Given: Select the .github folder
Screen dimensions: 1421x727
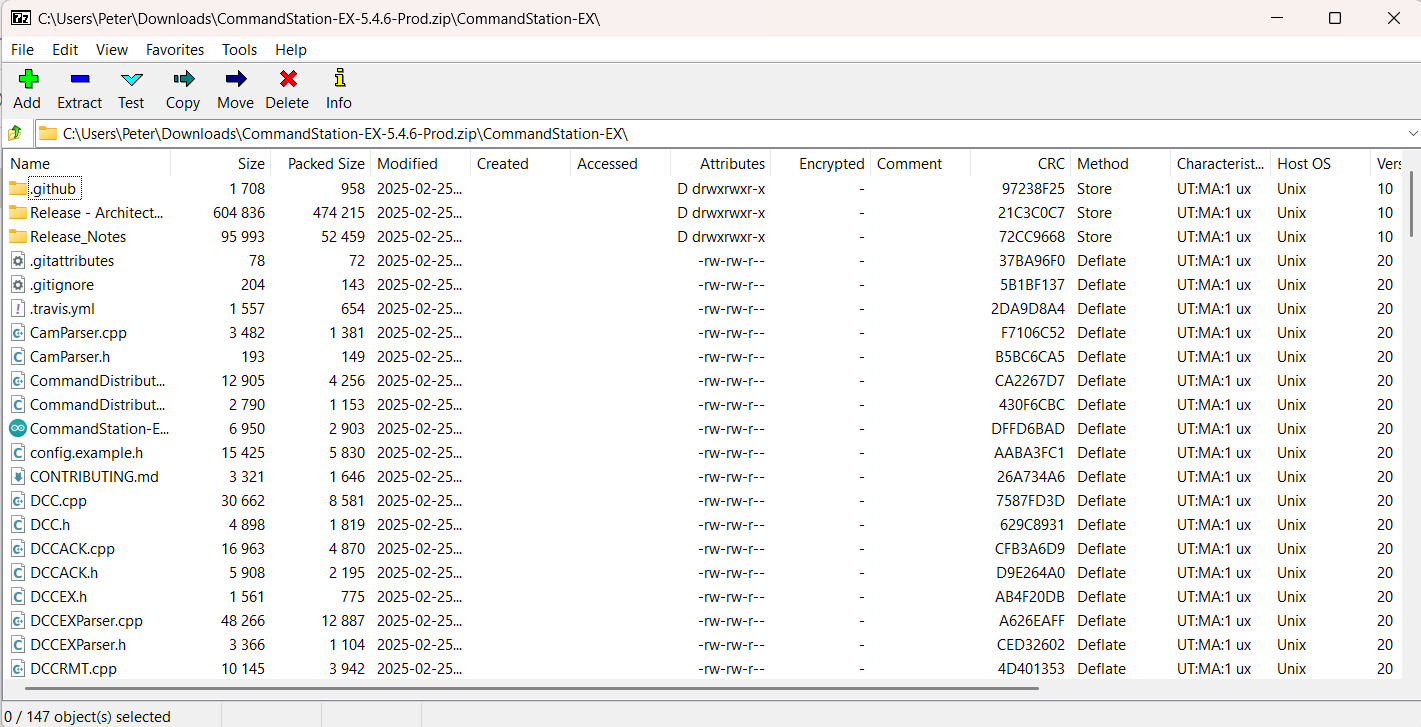Looking at the screenshot, I should tap(53, 189).
